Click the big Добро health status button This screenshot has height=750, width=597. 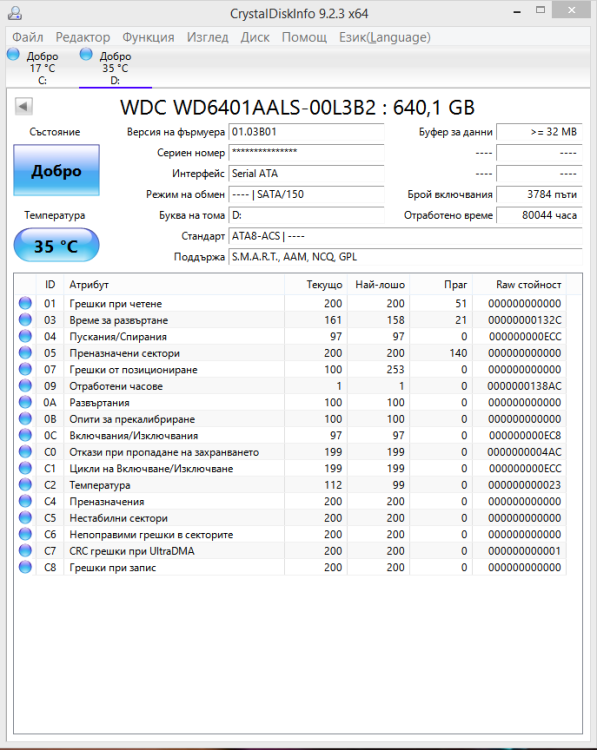(56, 170)
